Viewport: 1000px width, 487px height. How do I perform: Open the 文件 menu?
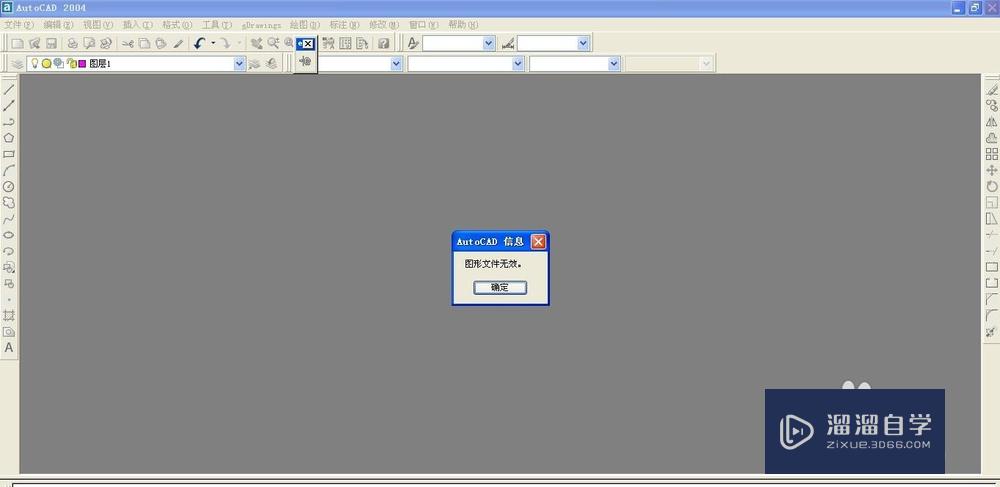coord(19,25)
